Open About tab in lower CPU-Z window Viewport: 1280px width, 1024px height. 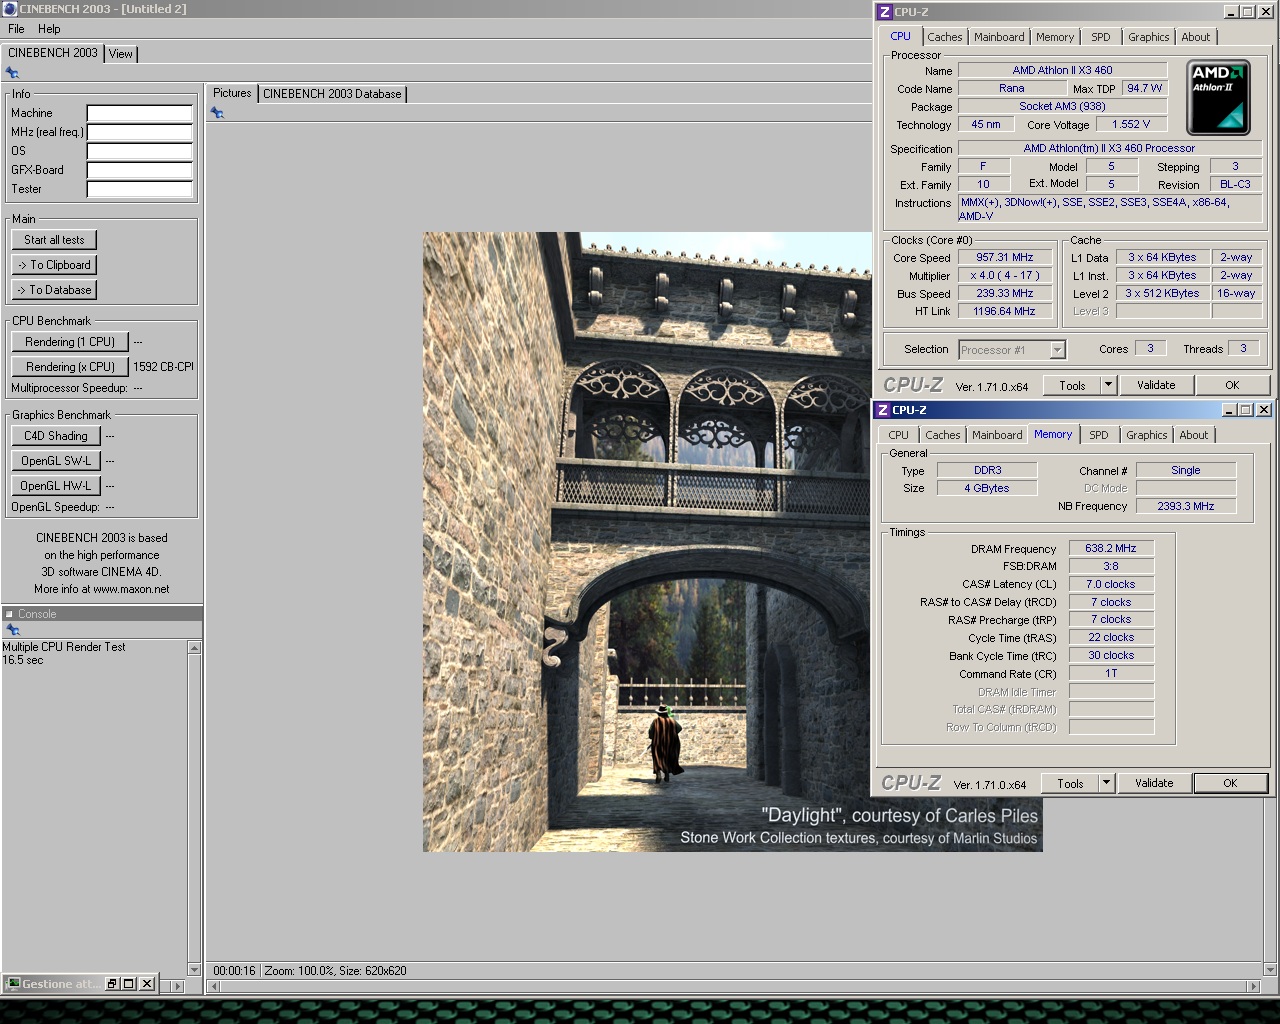point(1194,435)
